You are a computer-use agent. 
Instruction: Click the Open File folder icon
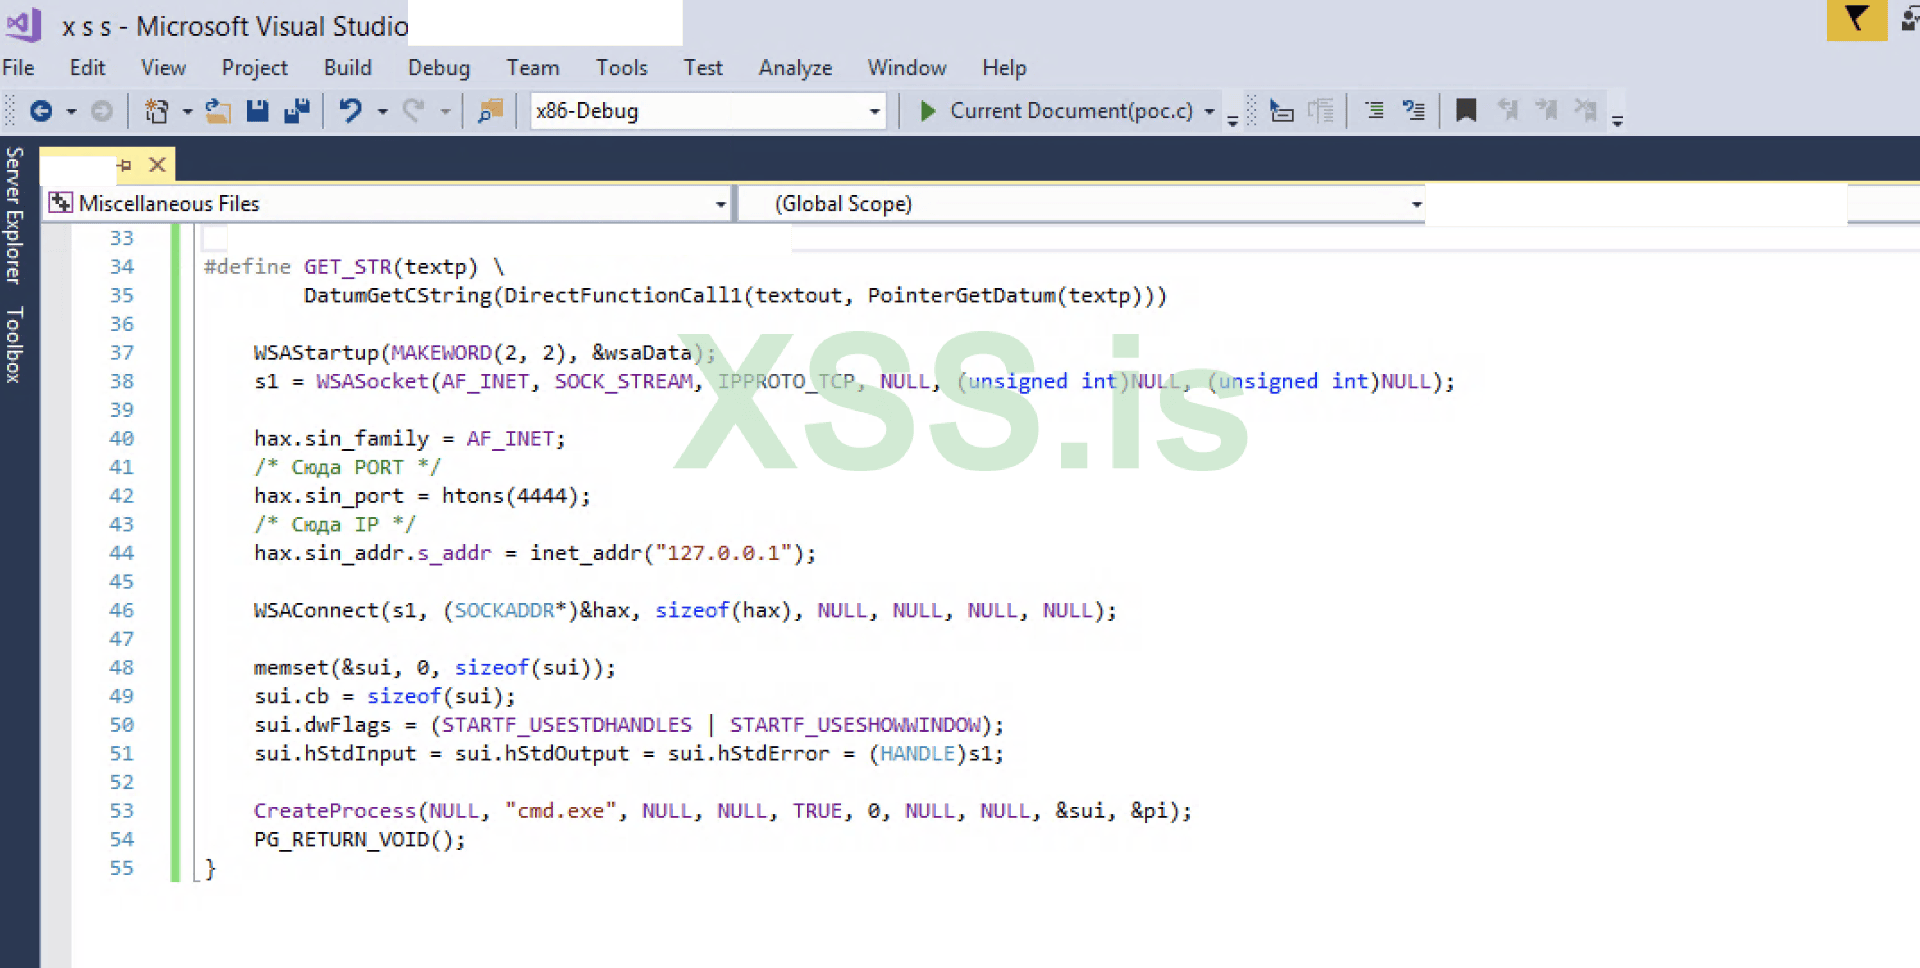coord(218,111)
